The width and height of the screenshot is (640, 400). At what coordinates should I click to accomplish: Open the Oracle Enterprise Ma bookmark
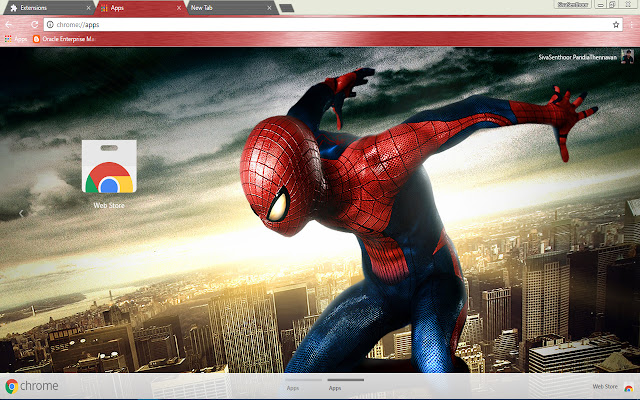(64, 39)
